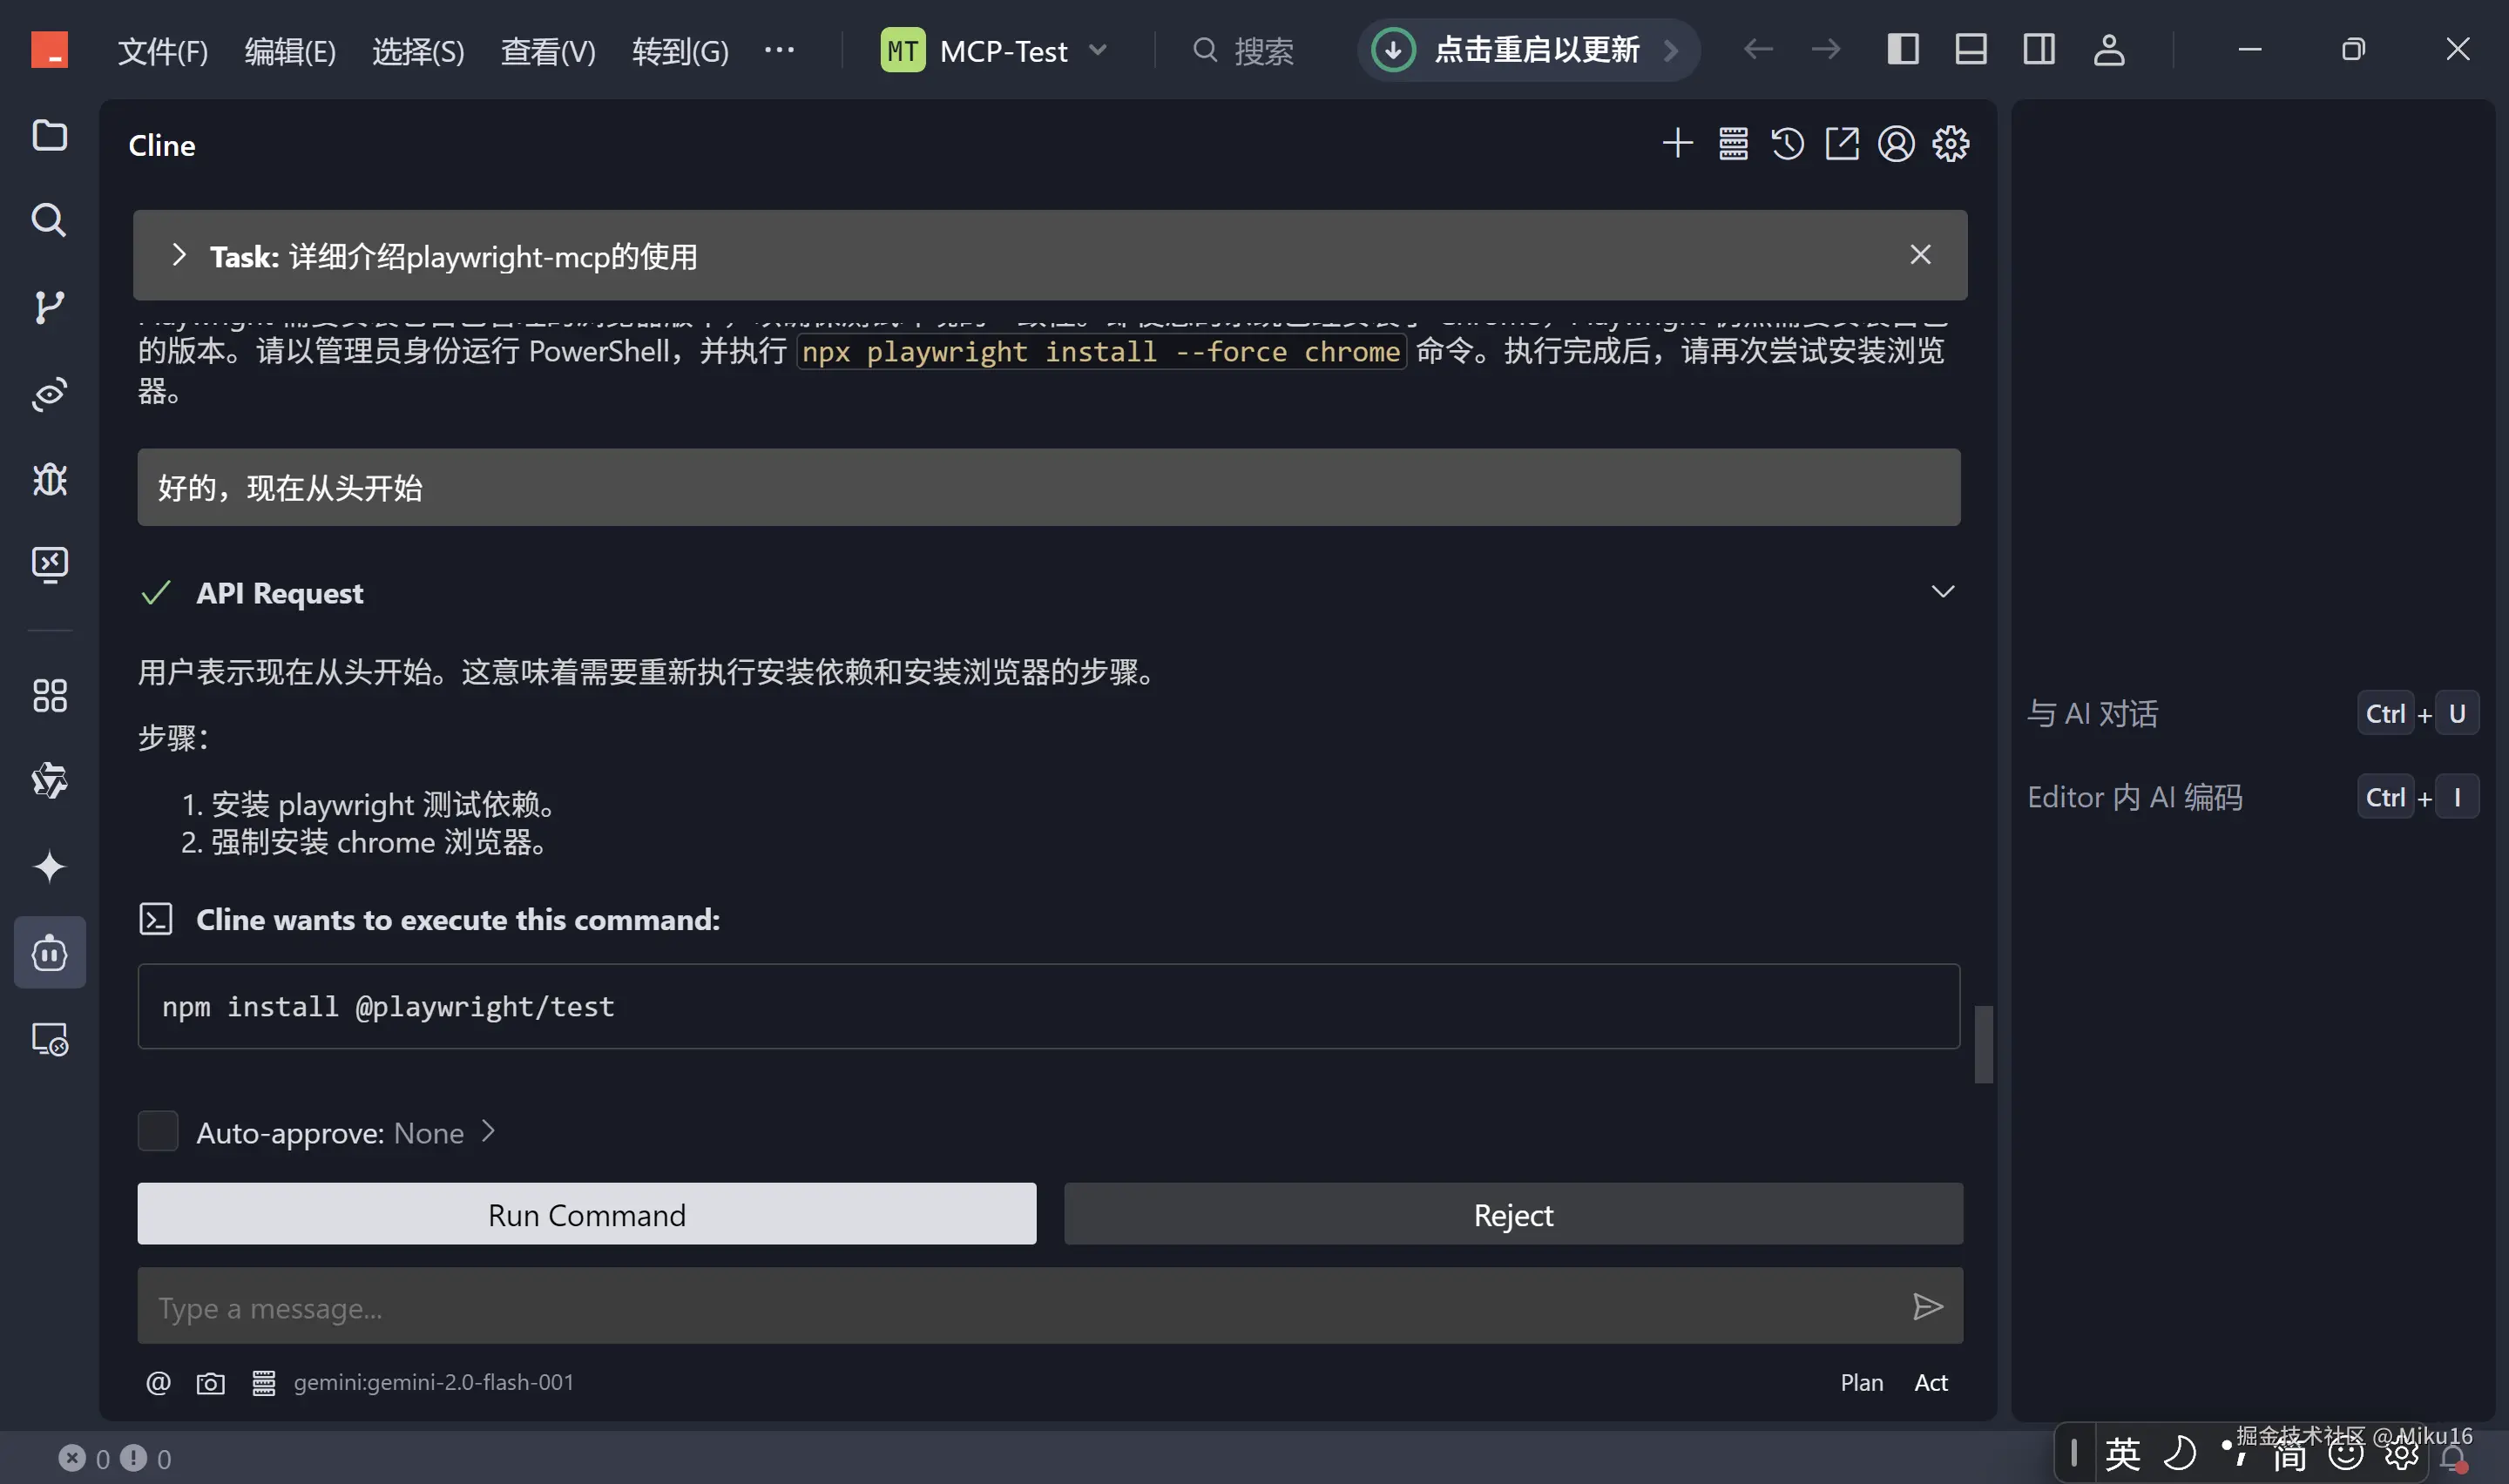Viewport: 2509px width, 1484px height.
Task: Start a new Cline task with plus icon
Action: click(x=1677, y=144)
